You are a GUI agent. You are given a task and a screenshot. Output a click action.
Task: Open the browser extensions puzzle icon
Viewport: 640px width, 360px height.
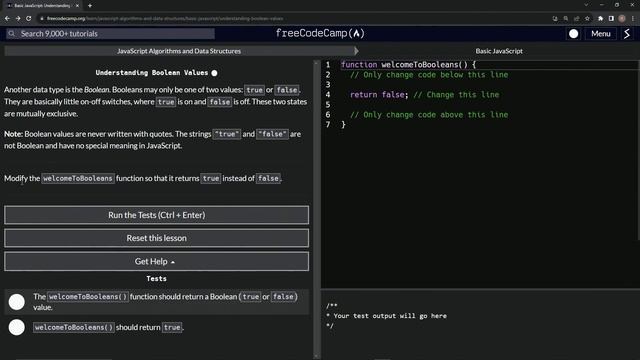pos(600,18)
